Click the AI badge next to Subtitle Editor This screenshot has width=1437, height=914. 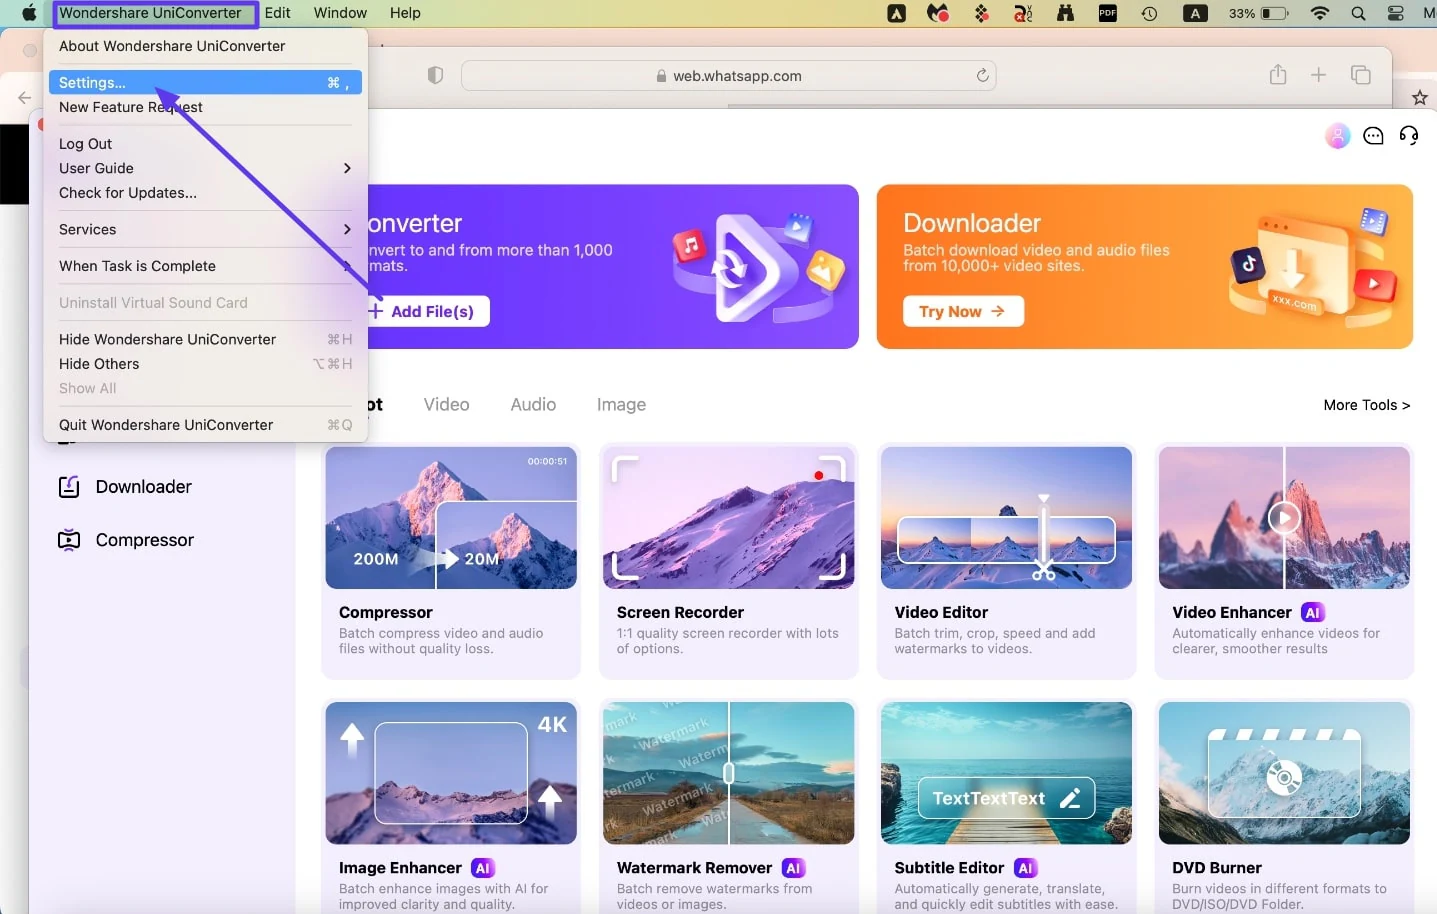tap(1025, 868)
